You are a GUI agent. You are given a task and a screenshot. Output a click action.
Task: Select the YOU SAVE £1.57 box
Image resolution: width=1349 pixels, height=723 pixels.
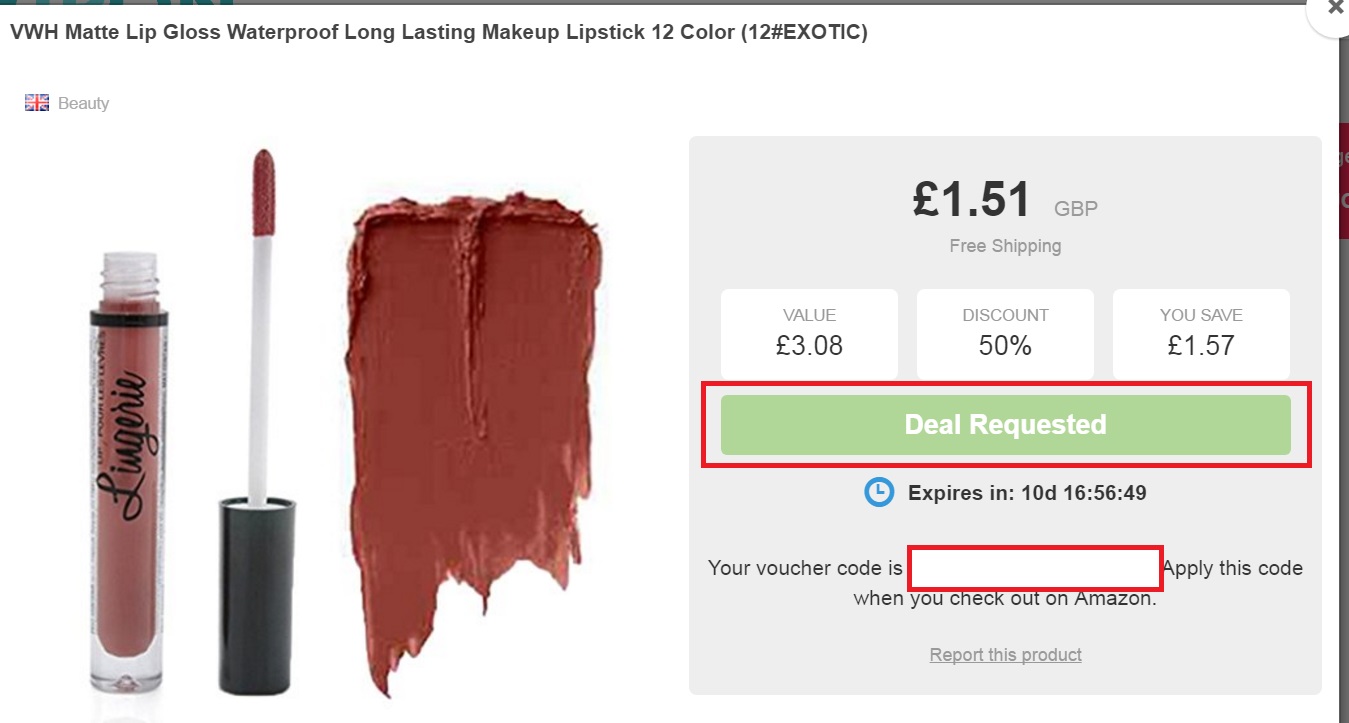[1201, 333]
